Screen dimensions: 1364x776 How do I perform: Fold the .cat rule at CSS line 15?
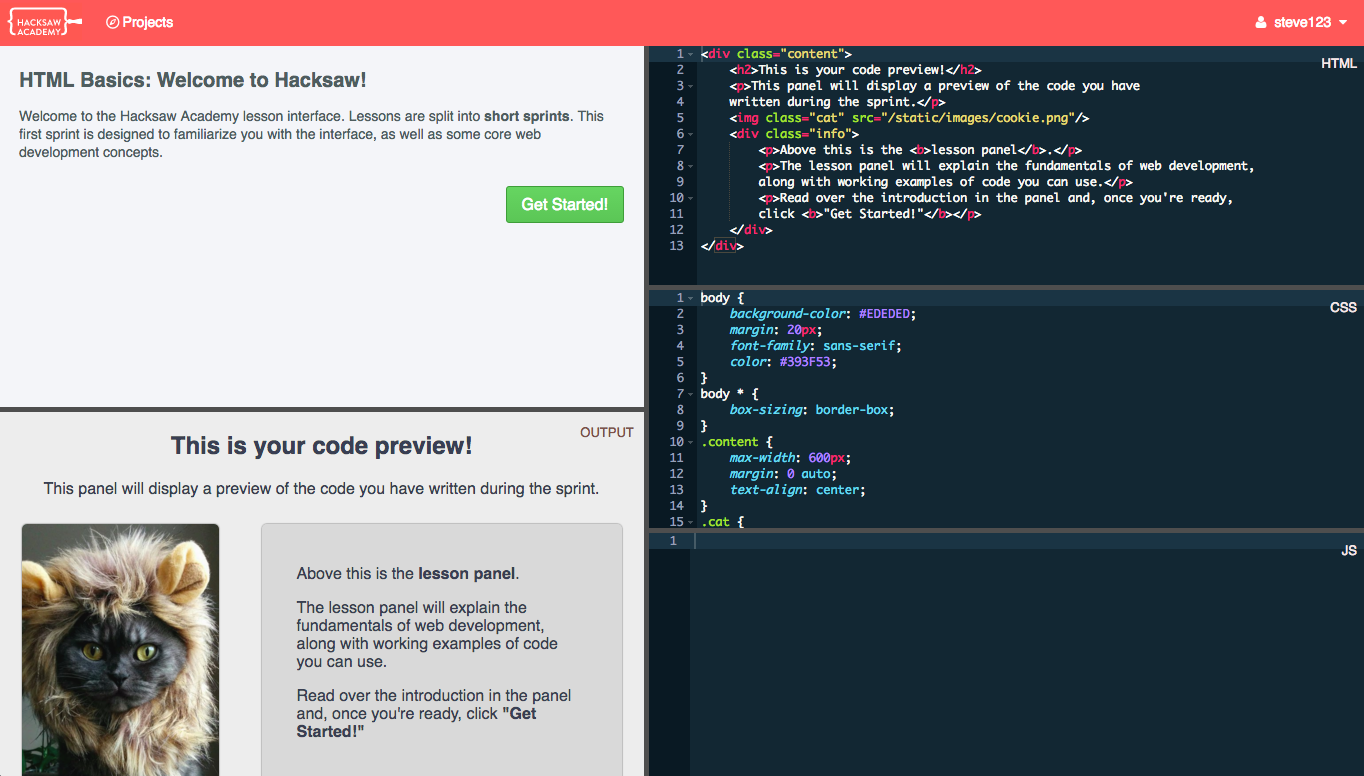691,522
